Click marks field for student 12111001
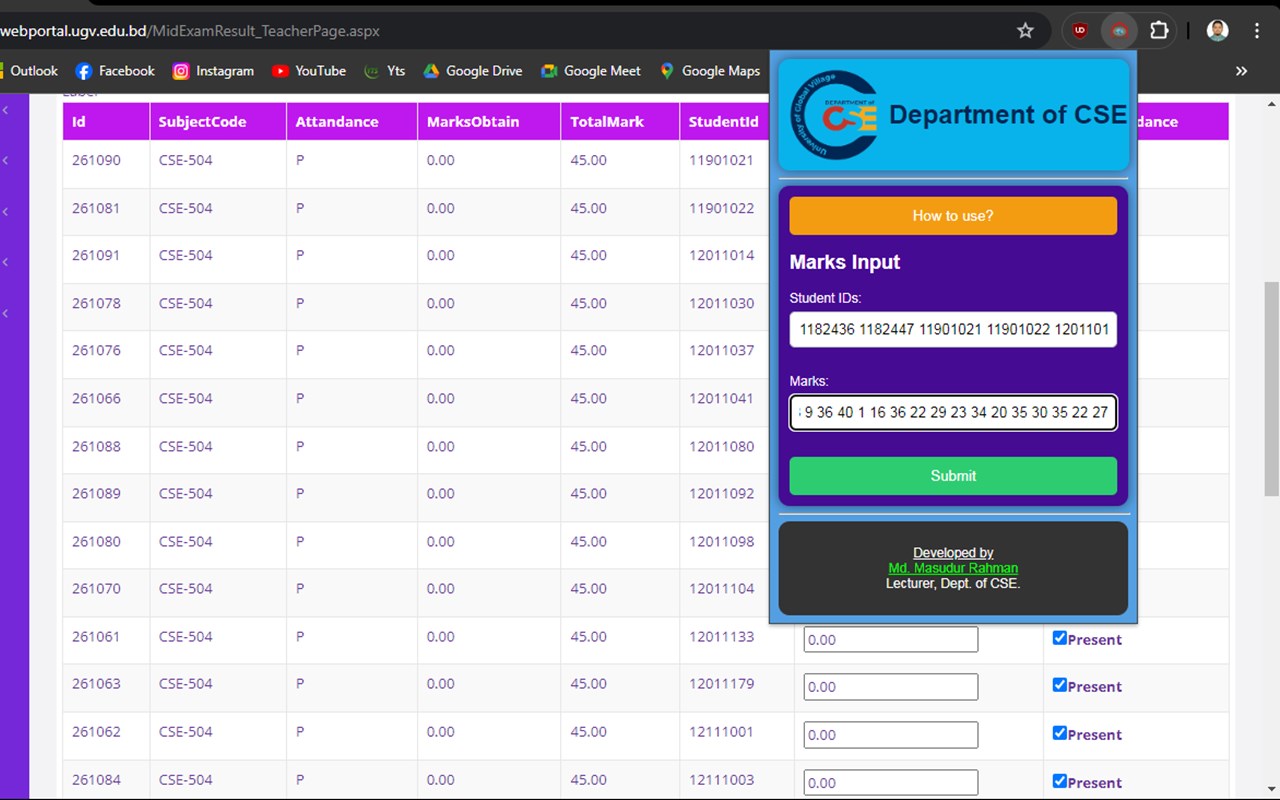The width and height of the screenshot is (1280, 800). (891, 735)
